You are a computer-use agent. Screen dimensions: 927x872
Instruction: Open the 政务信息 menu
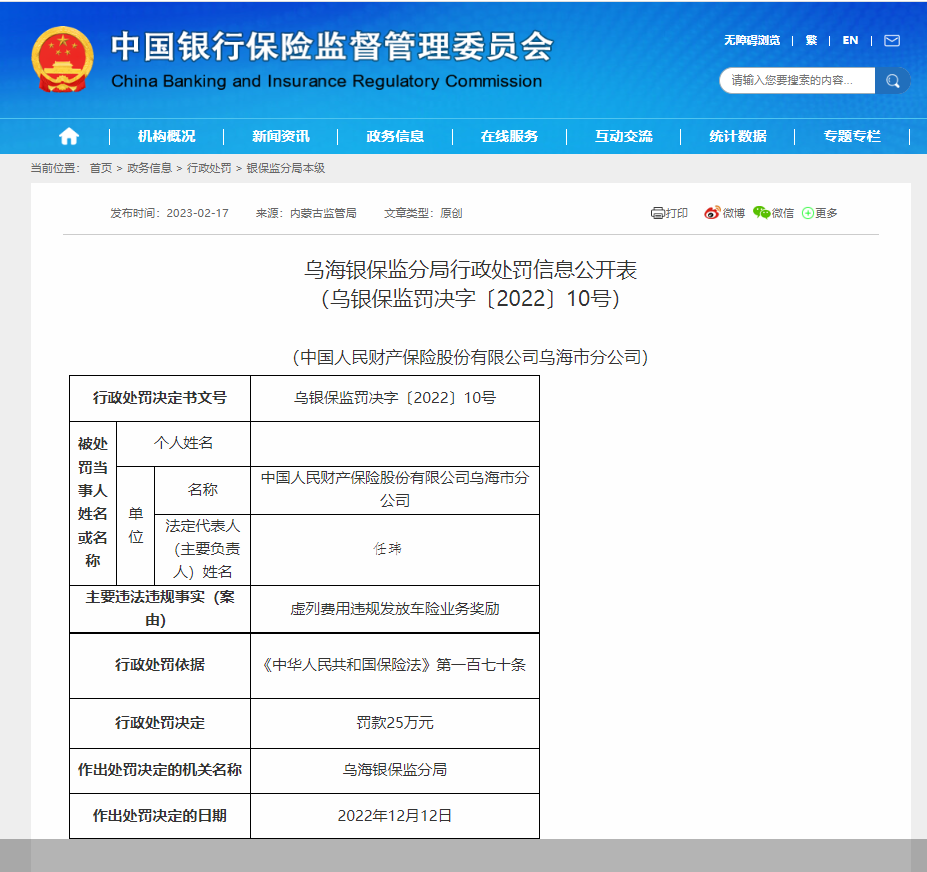395,136
